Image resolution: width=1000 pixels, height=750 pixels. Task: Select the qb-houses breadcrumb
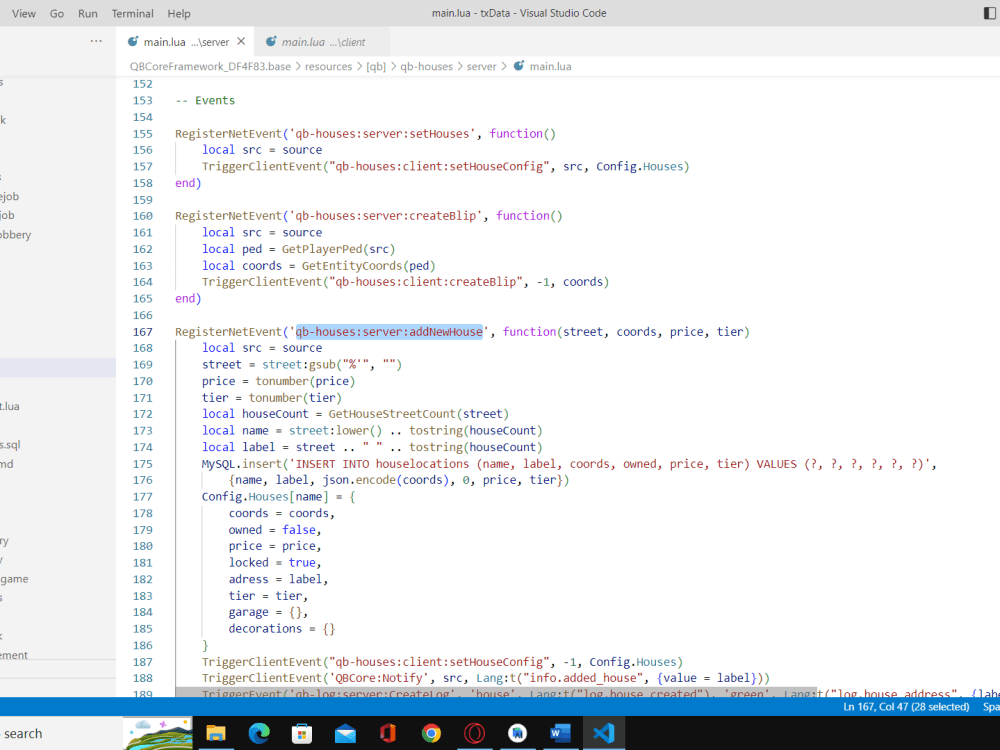[x=426, y=66]
